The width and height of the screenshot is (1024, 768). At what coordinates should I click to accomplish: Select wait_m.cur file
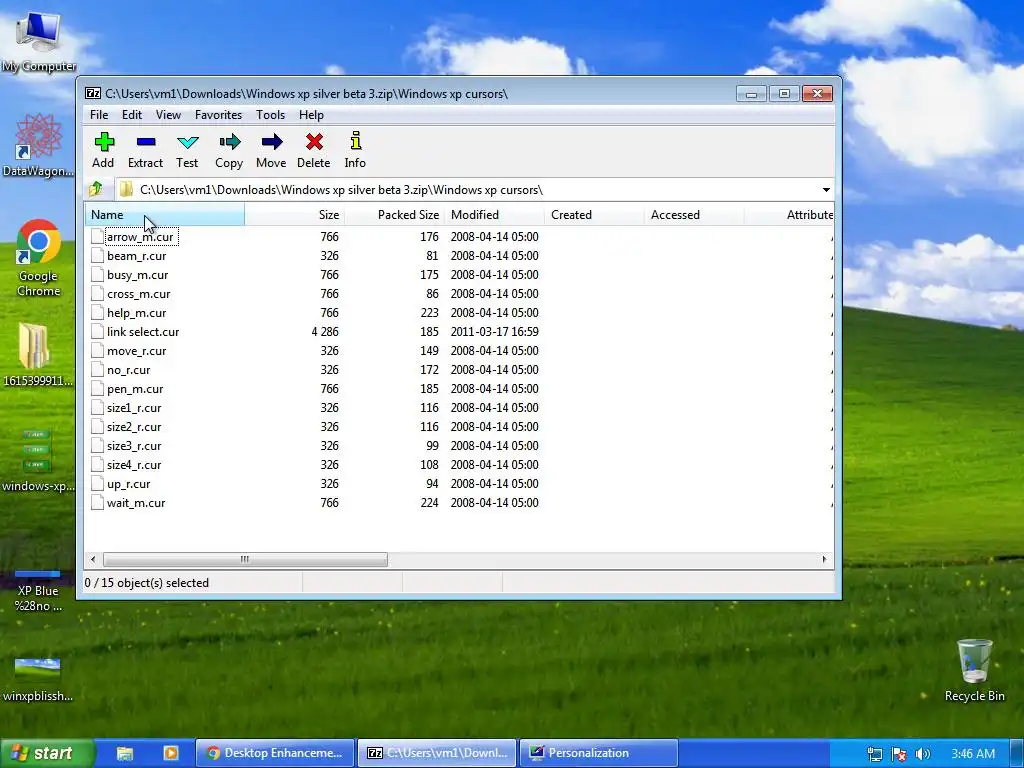[x=136, y=503]
